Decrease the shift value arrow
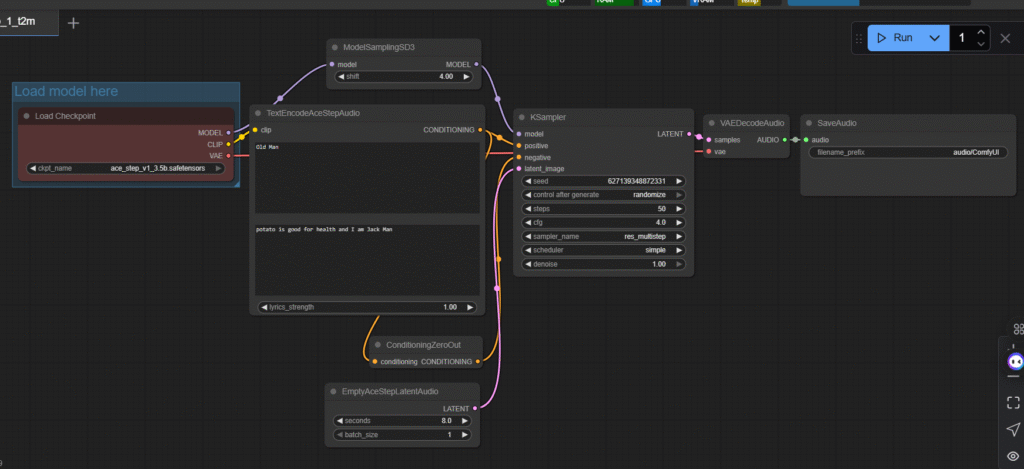 click(340, 76)
